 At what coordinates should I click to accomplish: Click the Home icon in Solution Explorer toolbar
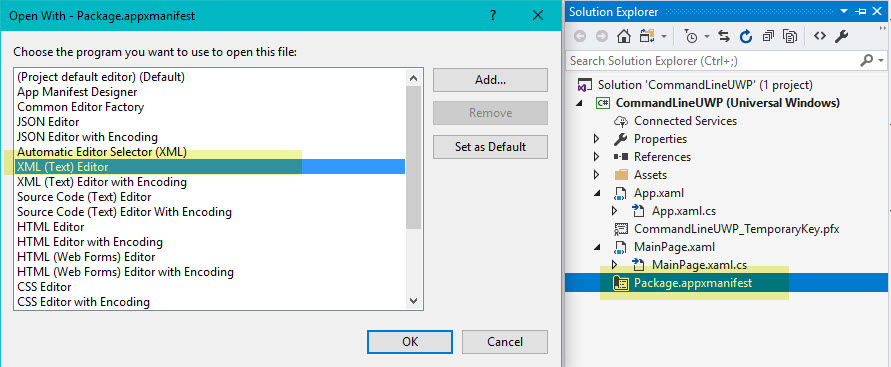click(x=623, y=36)
